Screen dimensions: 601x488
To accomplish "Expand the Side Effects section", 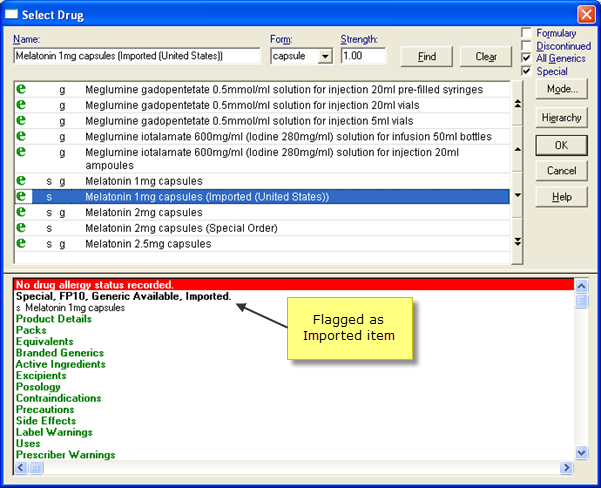I will pos(46,421).
